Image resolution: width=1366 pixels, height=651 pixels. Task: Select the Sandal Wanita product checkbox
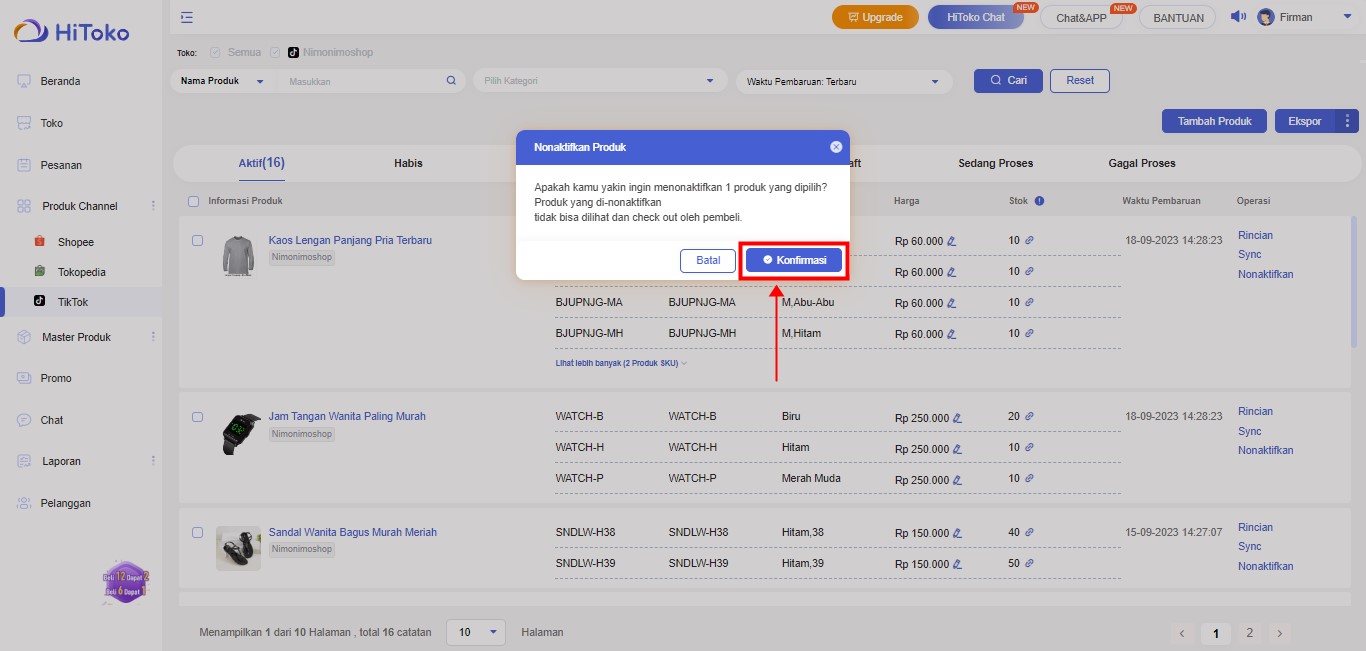coord(197,533)
